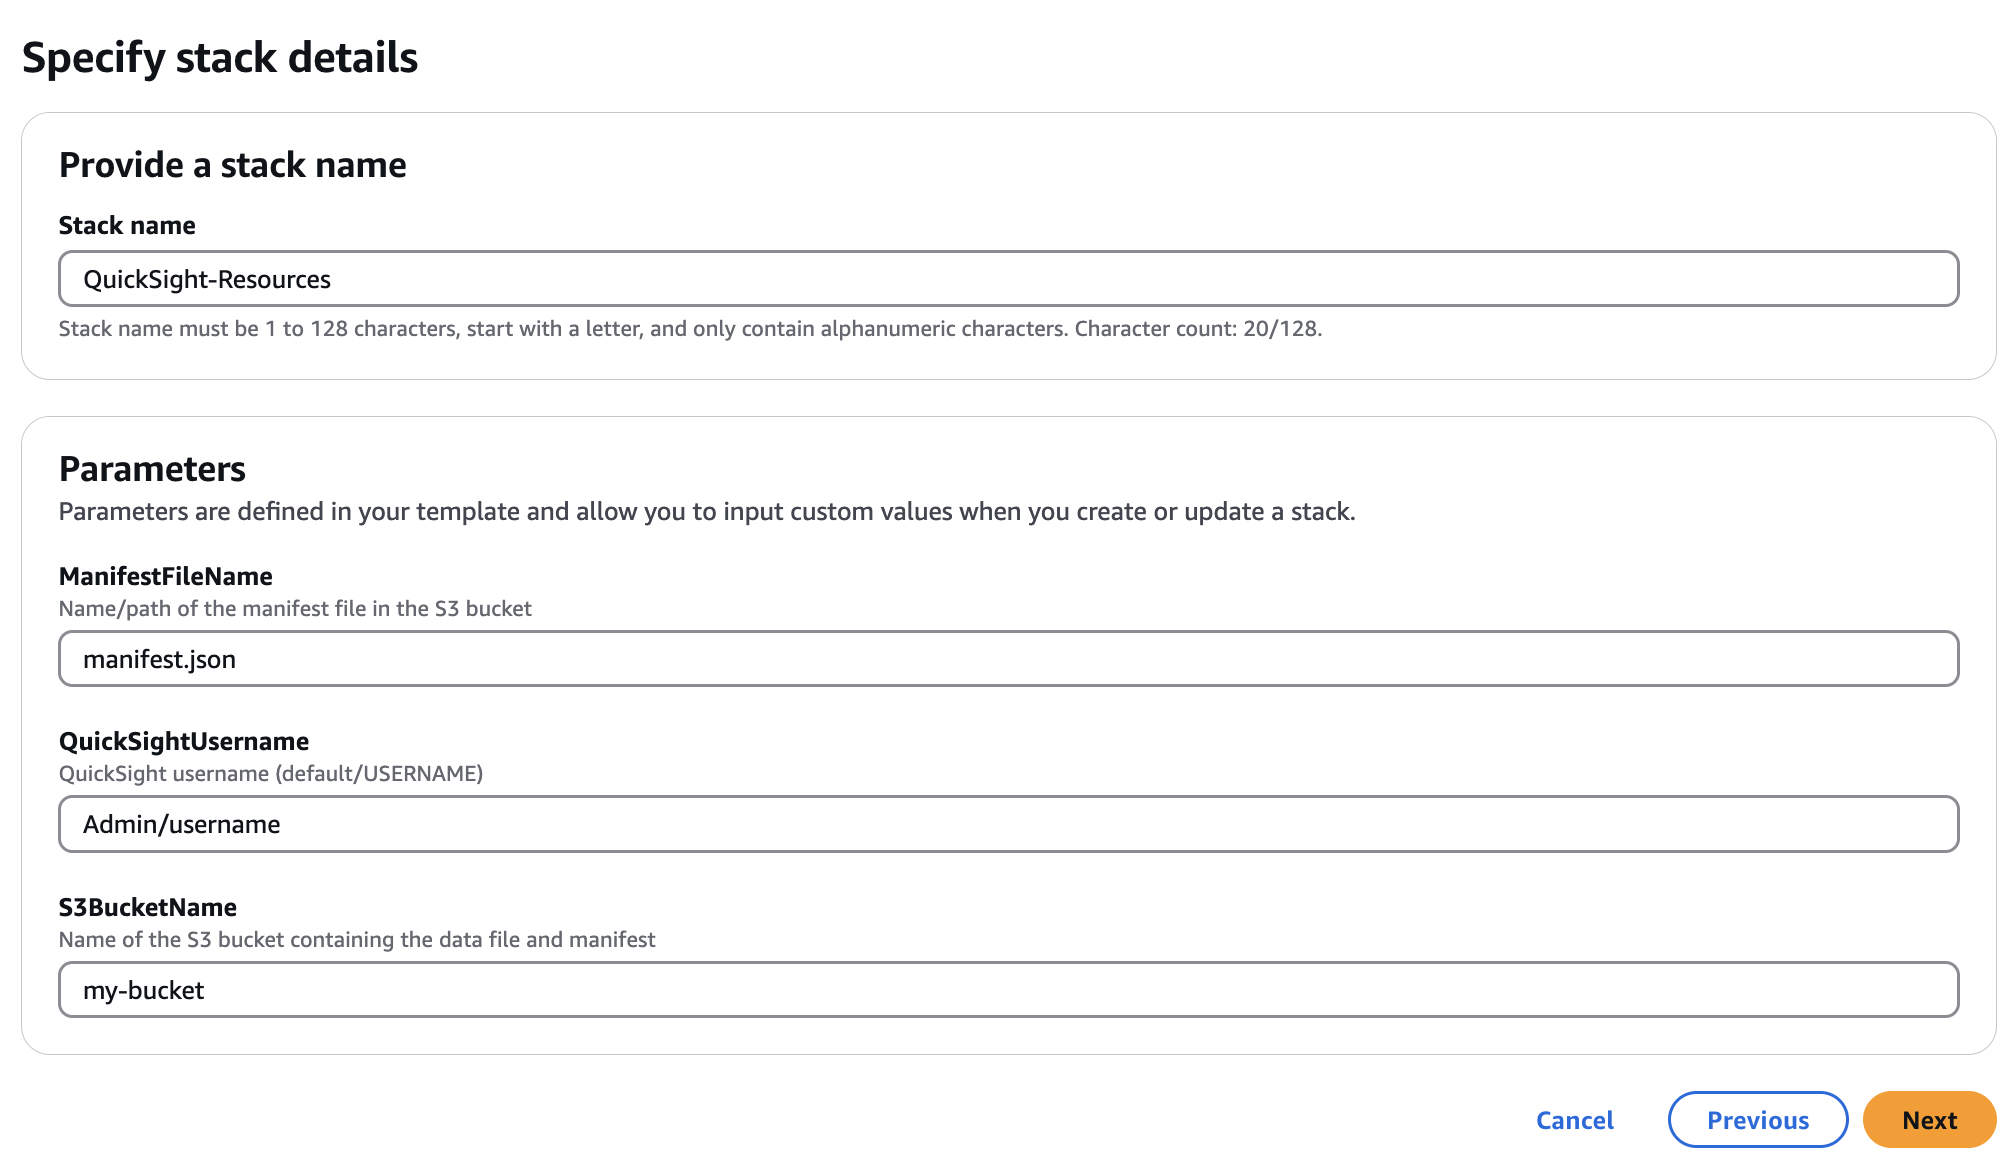Click the 'Stack name' field label
This screenshot has width=2012, height=1170.
click(x=127, y=226)
